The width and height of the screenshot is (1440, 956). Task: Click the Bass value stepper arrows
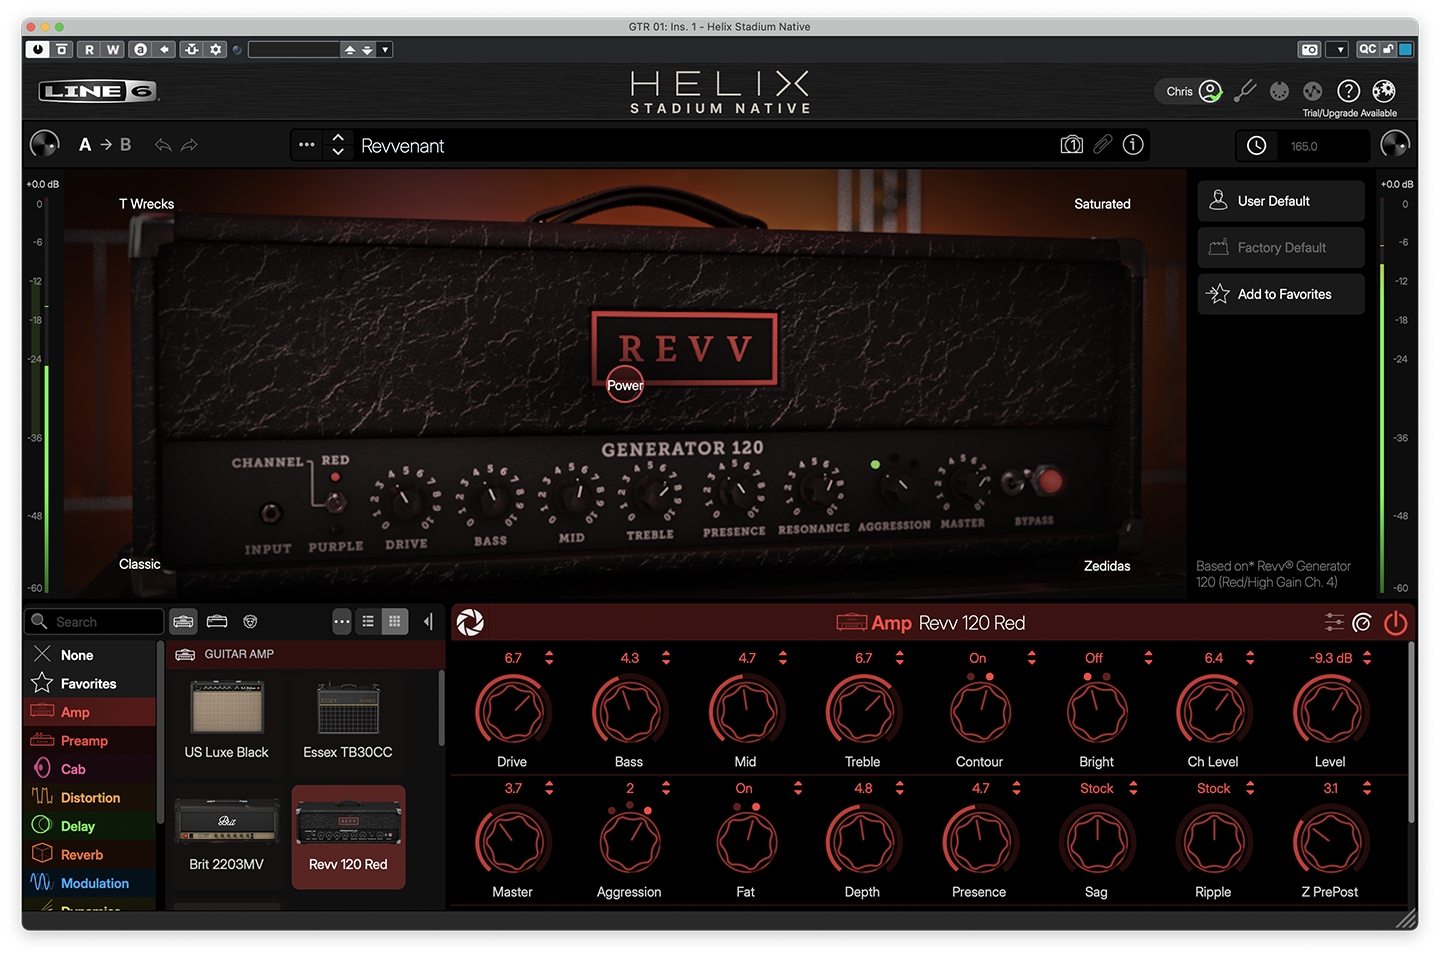click(666, 658)
